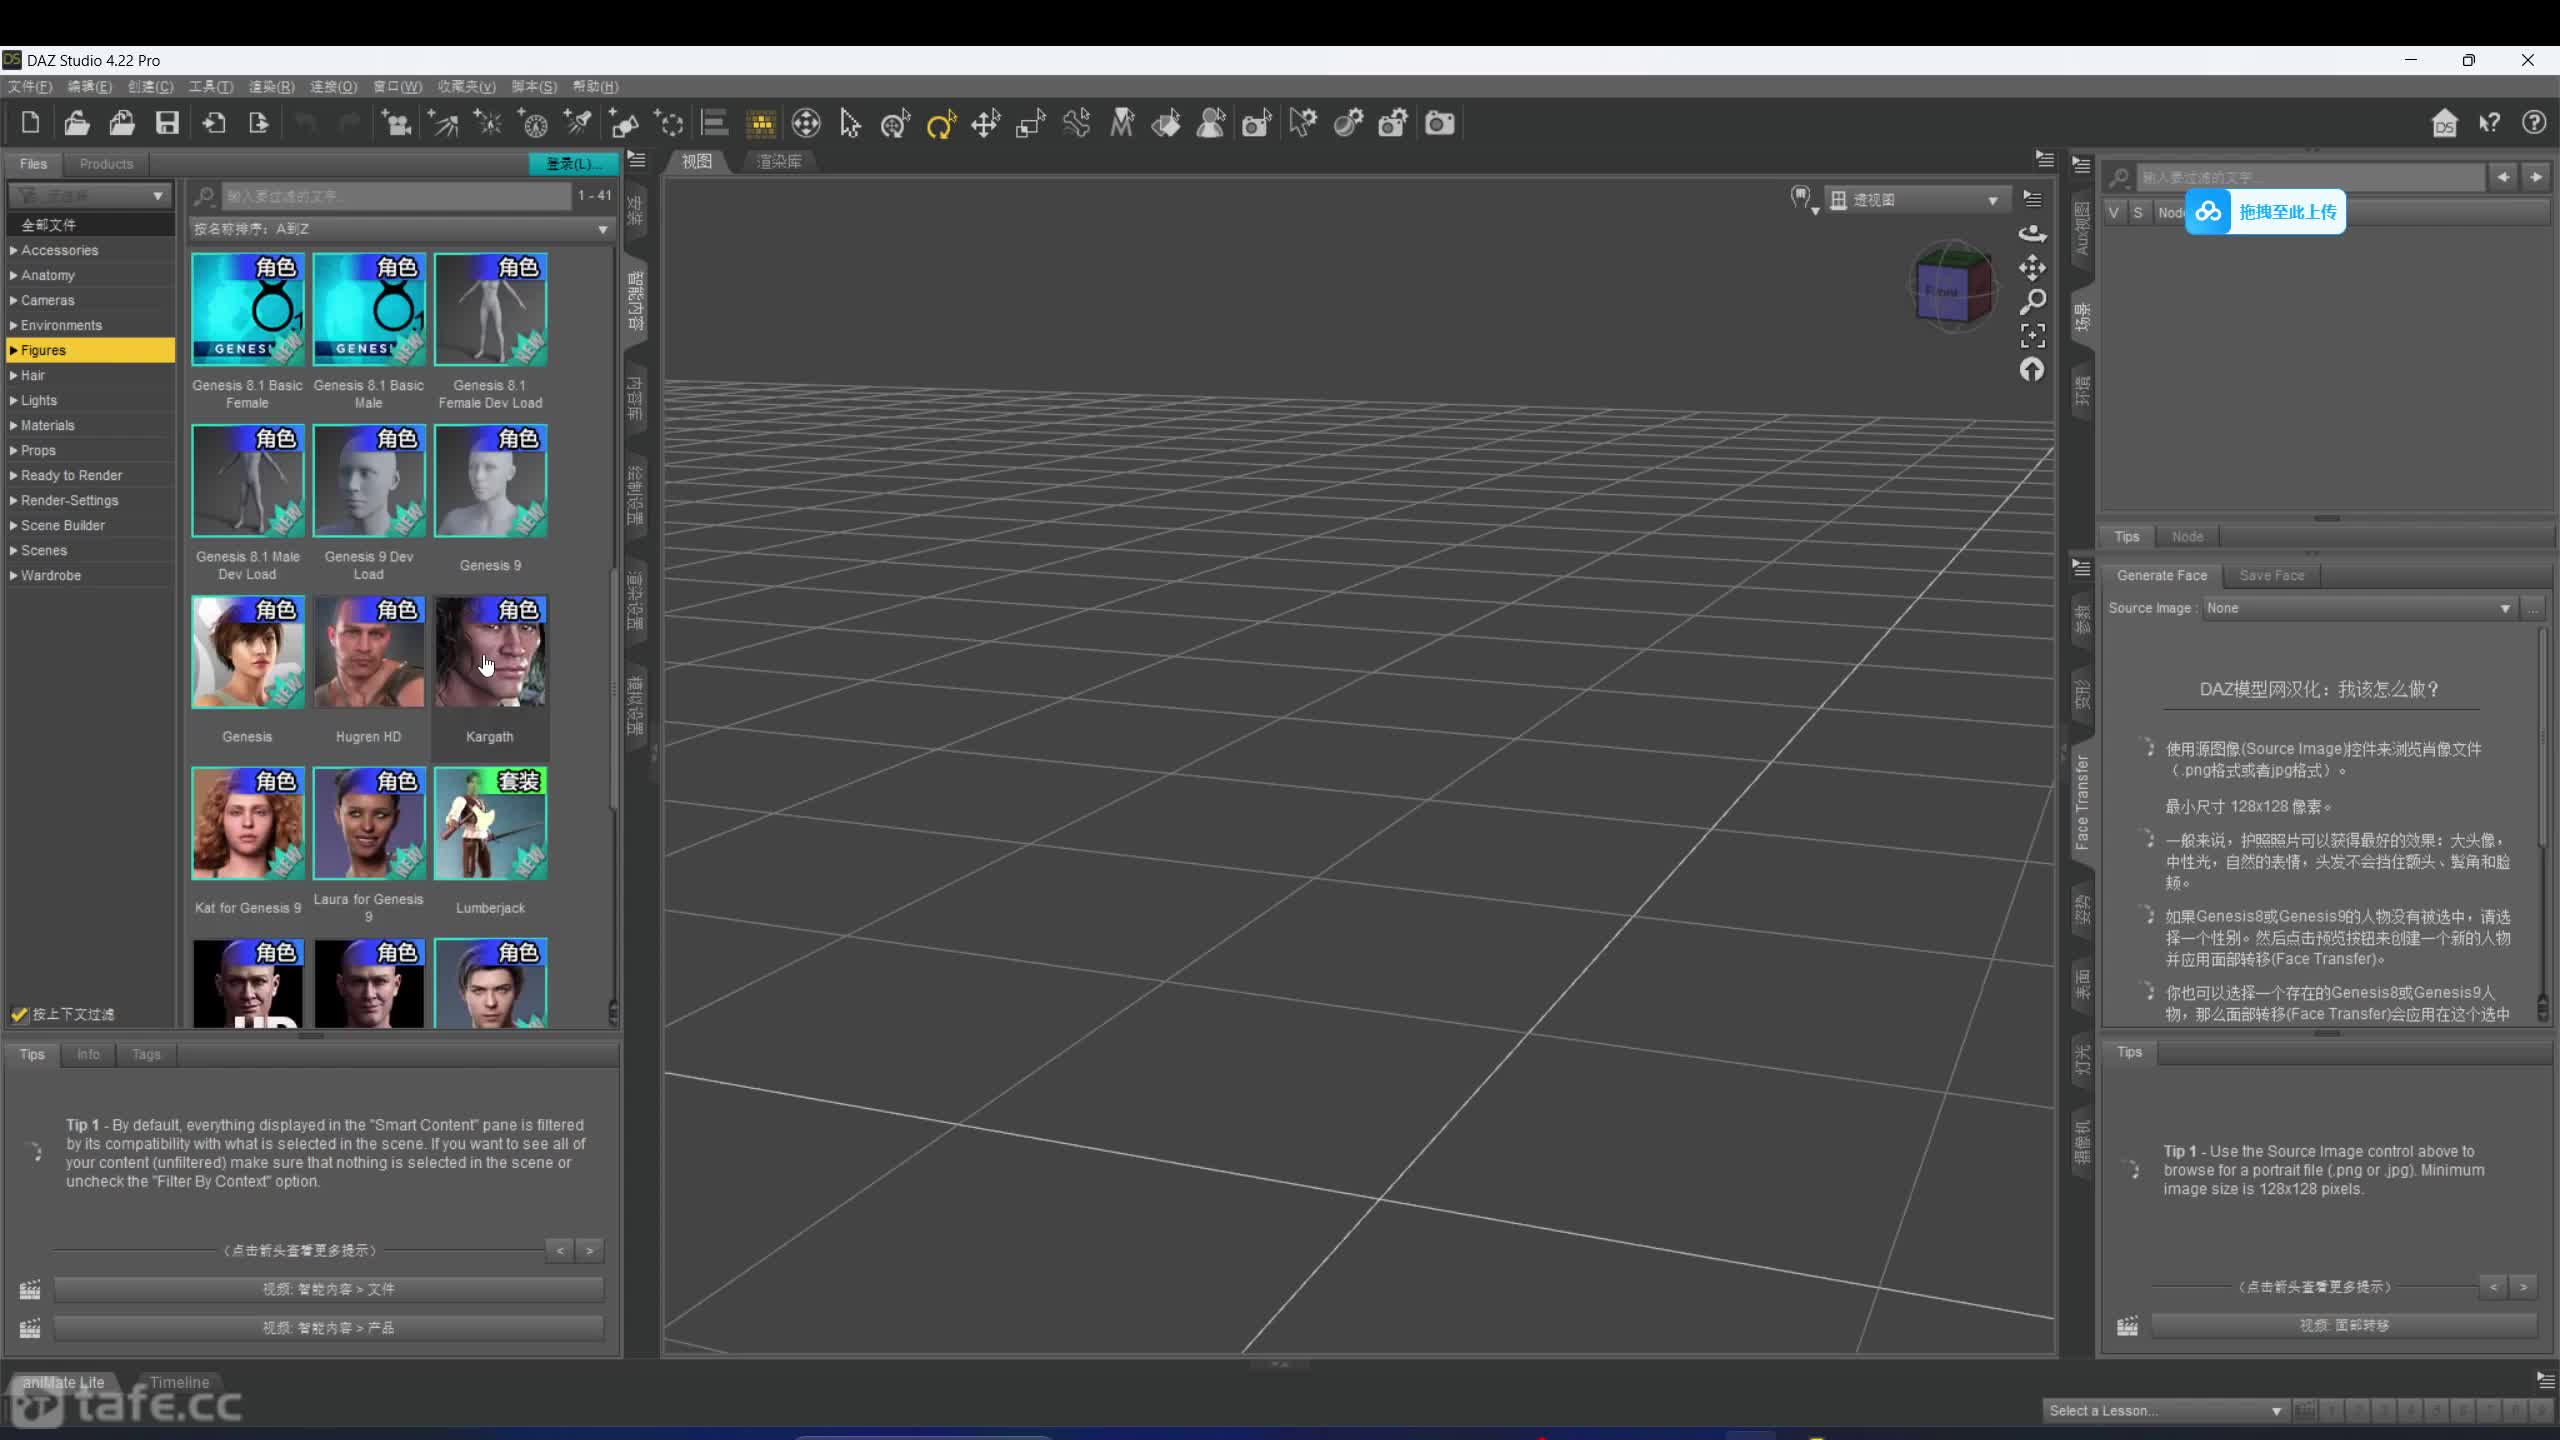Select the Region Navigator figure tool

[x=1211, y=123]
